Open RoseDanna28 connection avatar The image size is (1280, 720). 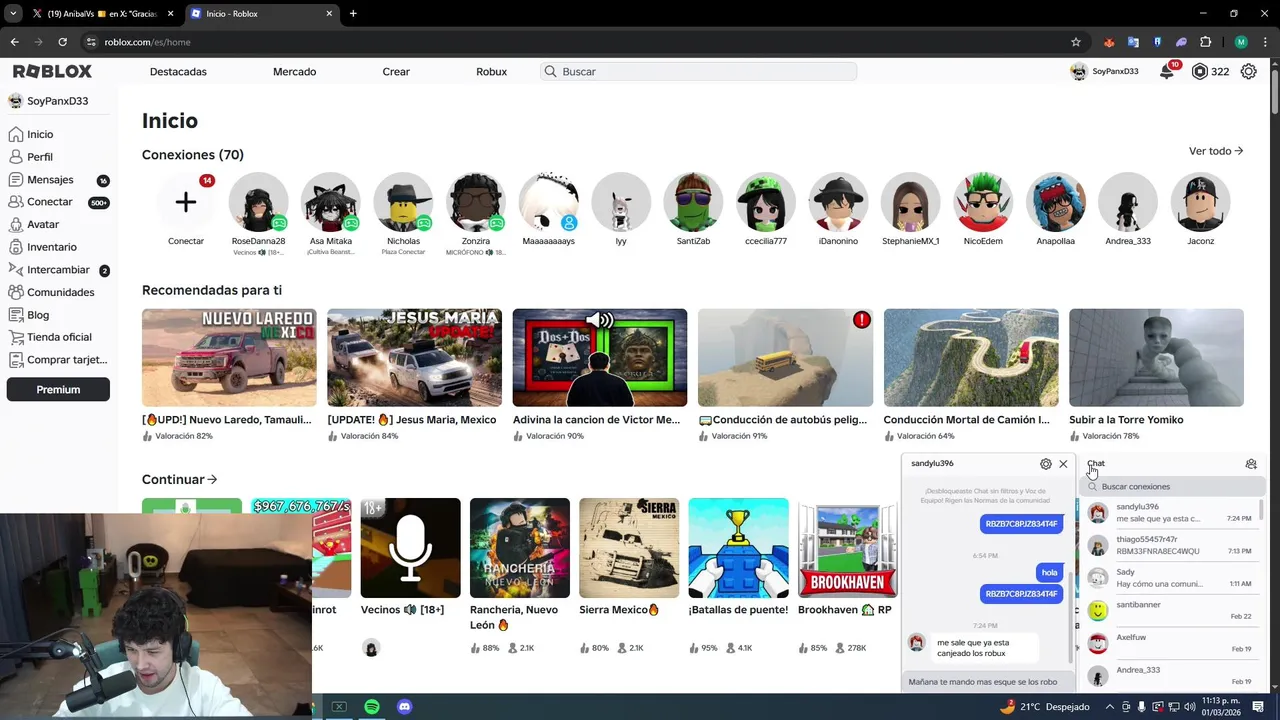tap(258, 202)
